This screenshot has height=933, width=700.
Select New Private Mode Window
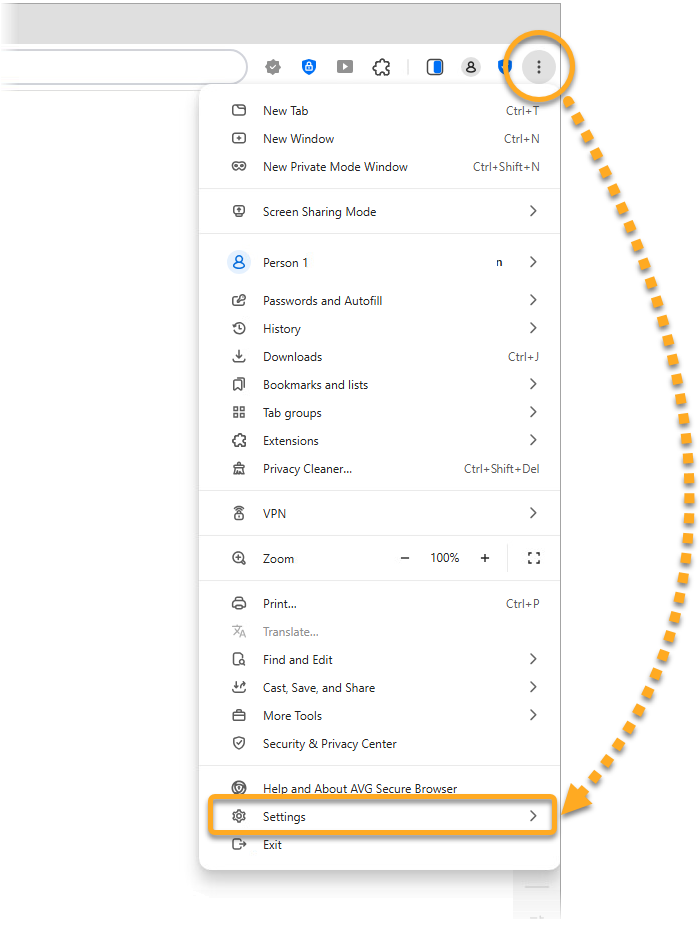point(335,167)
